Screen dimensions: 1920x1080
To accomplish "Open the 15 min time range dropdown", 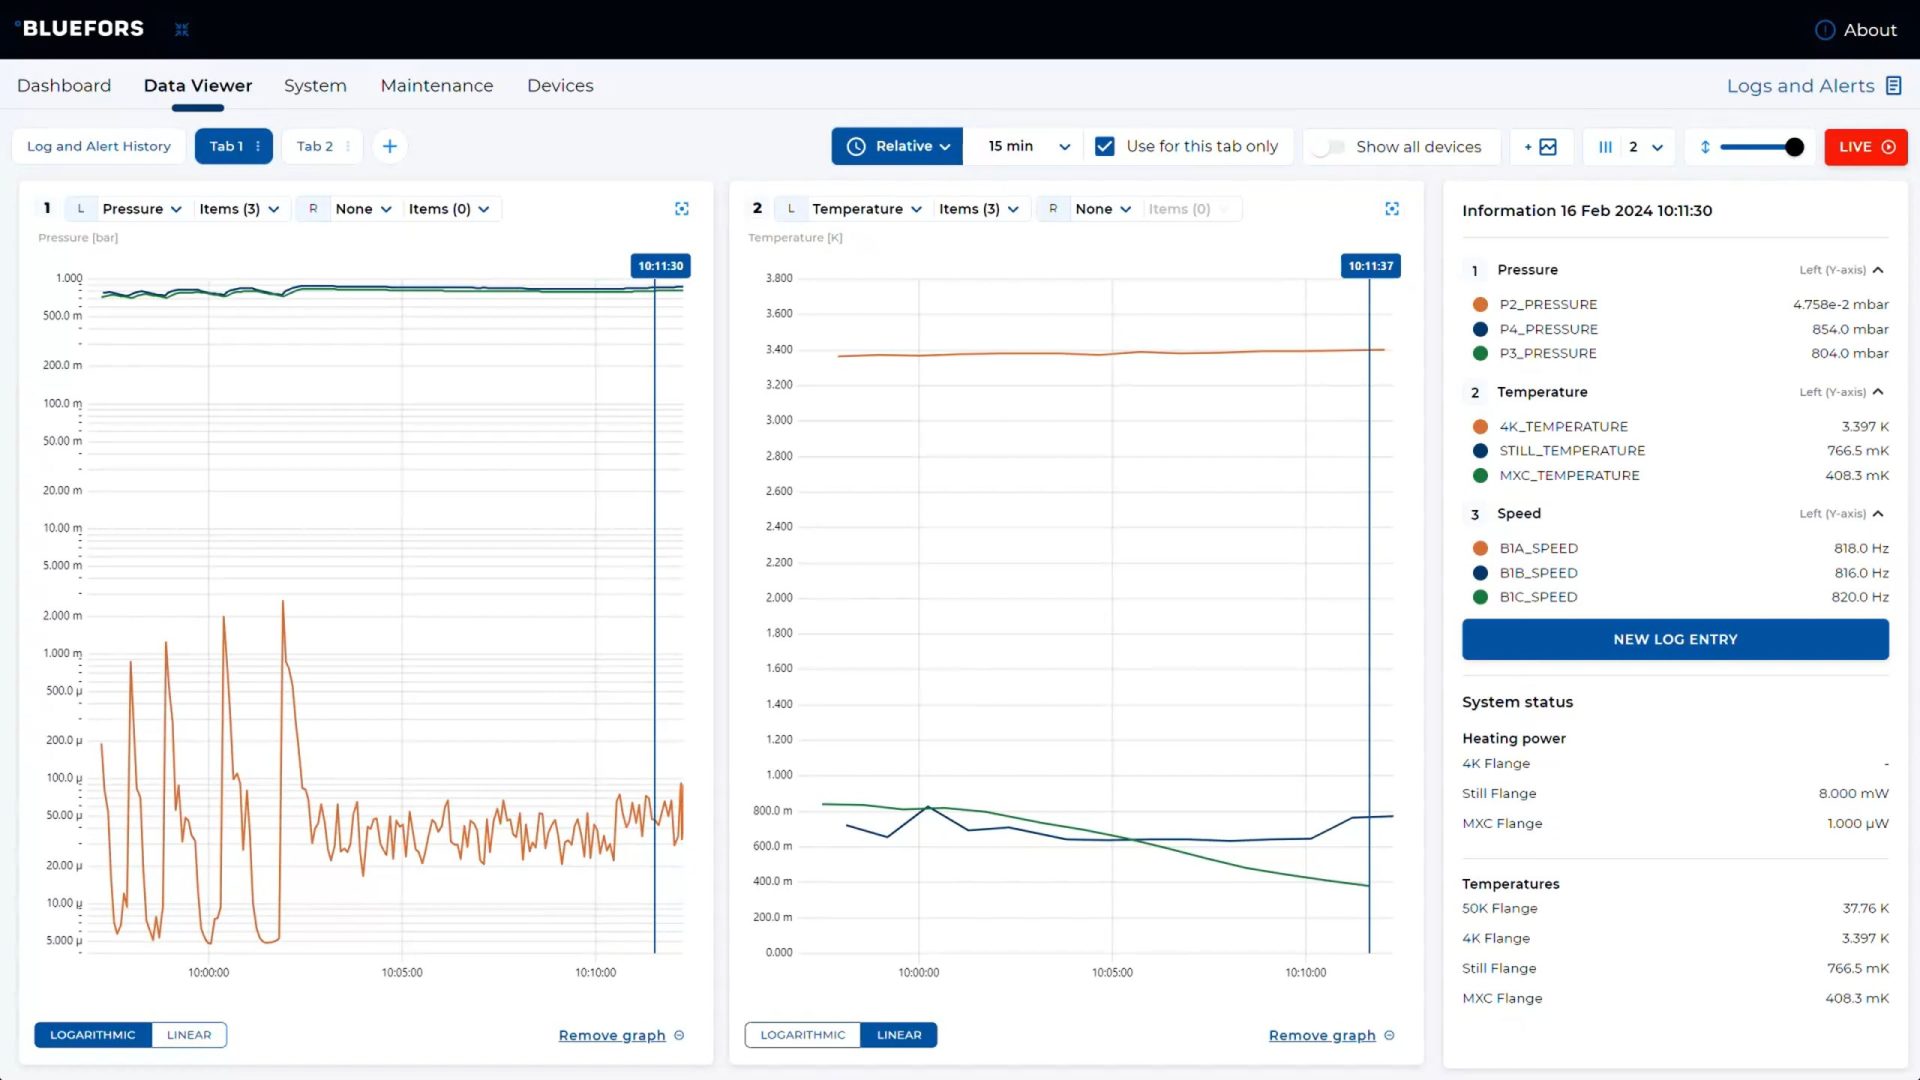I will 1028,147.
